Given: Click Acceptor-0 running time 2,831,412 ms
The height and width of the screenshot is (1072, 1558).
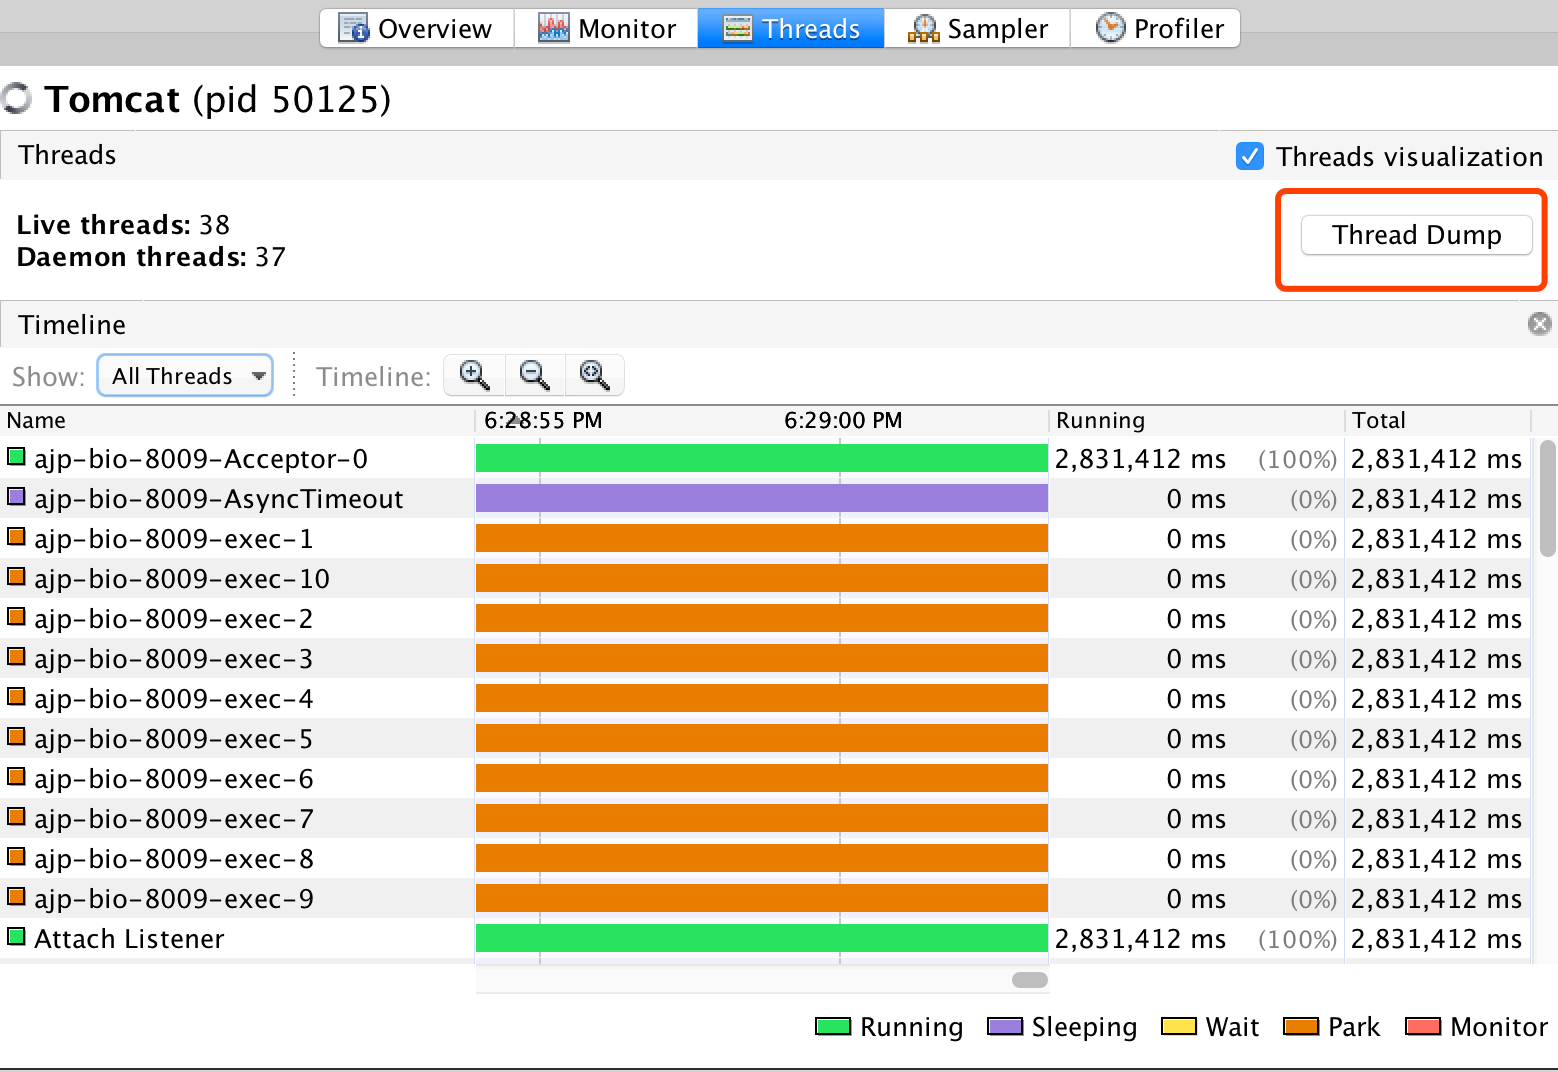Looking at the screenshot, I should 1140,459.
